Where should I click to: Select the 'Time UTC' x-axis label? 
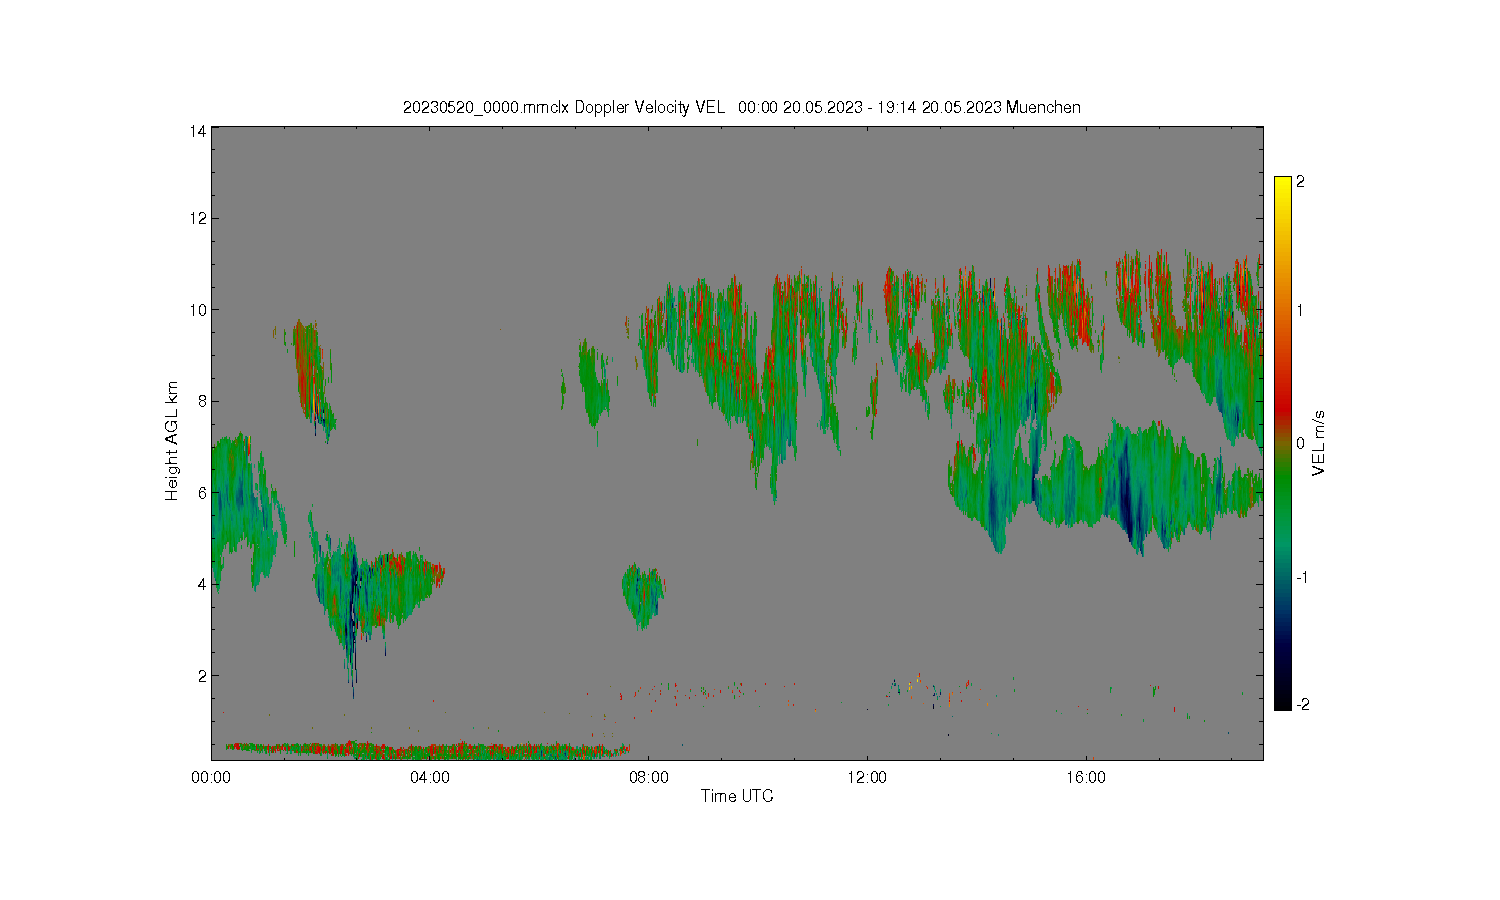[737, 796]
